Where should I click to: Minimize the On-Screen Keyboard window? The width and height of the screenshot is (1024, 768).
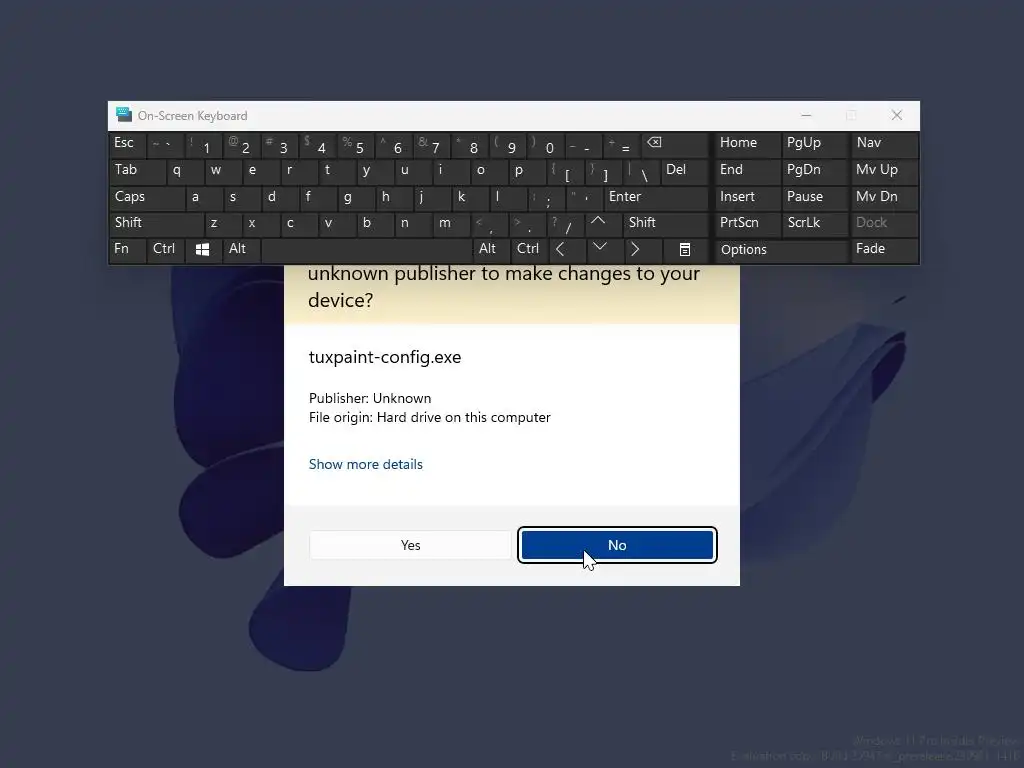coord(807,115)
